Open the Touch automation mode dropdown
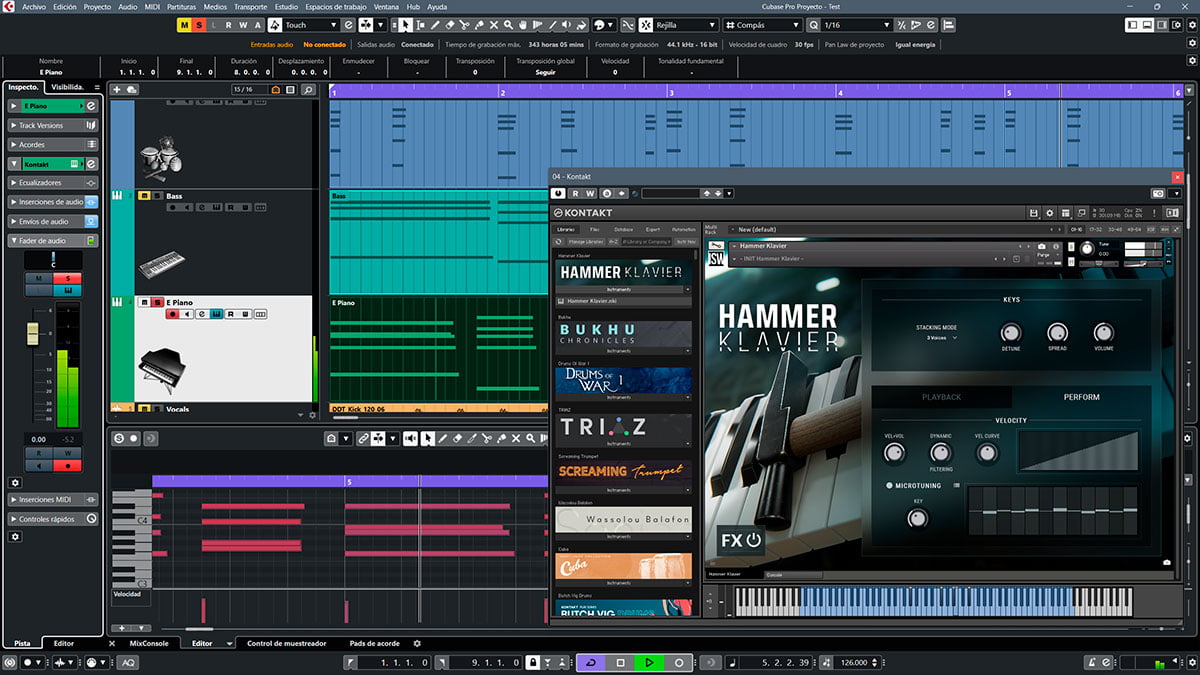The image size is (1200, 675). [310, 25]
